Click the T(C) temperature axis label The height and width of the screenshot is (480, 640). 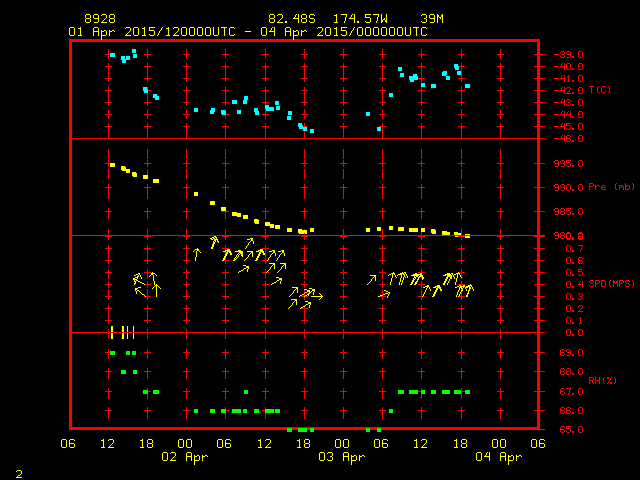(600, 90)
